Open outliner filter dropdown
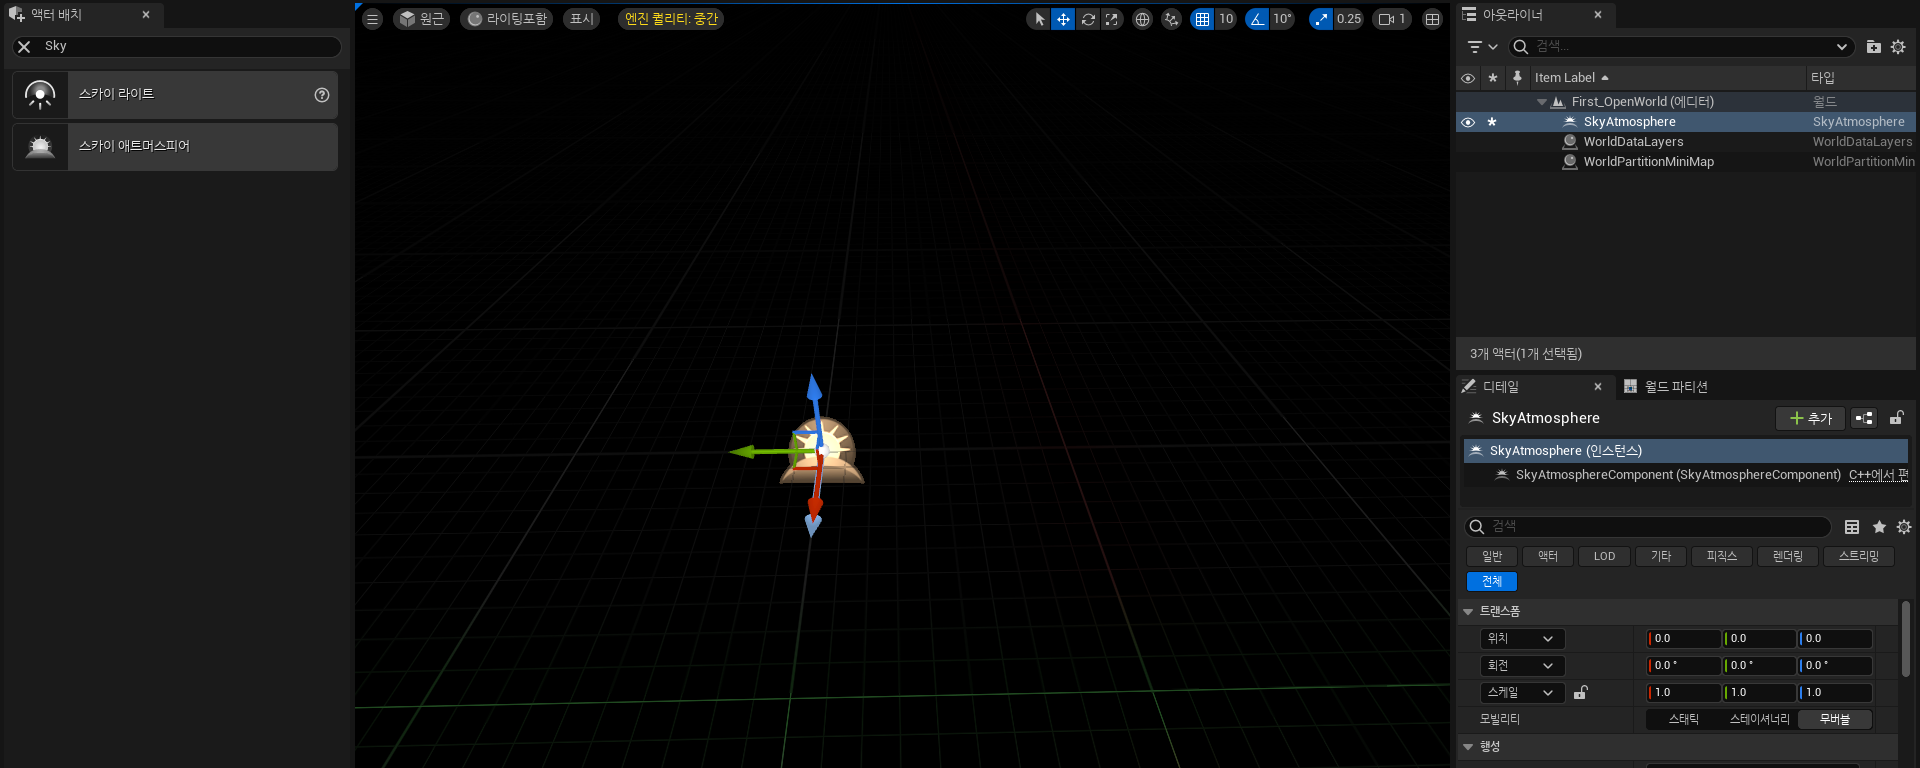This screenshot has height=768, width=1920. coord(1482,47)
